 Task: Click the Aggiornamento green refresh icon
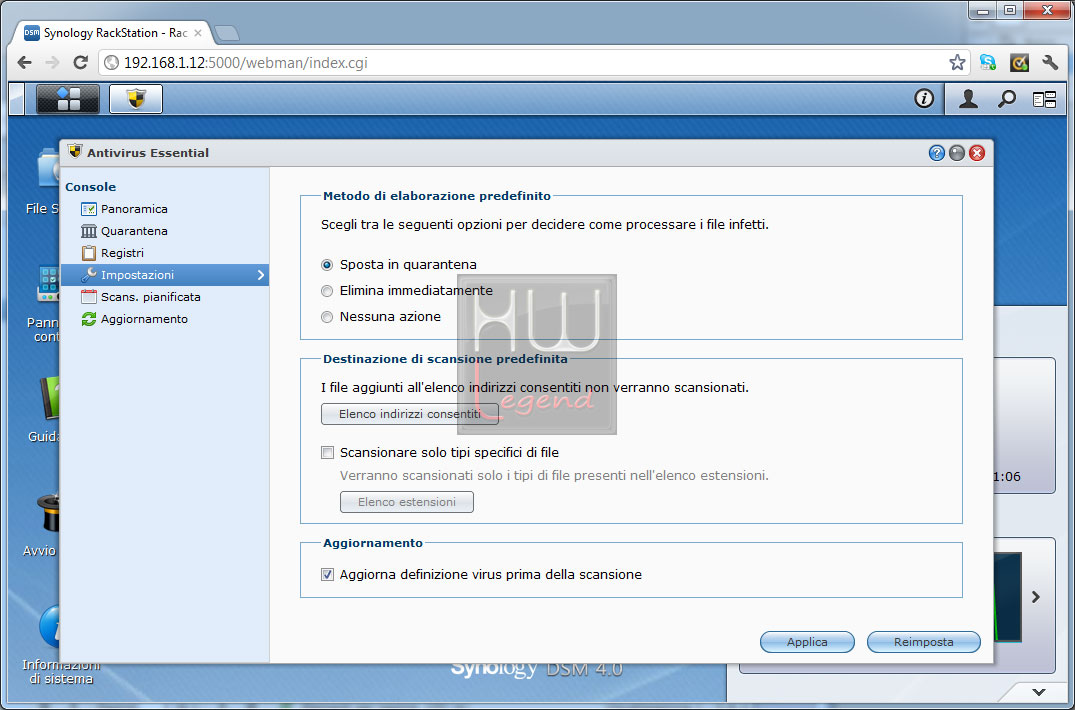[88, 319]
